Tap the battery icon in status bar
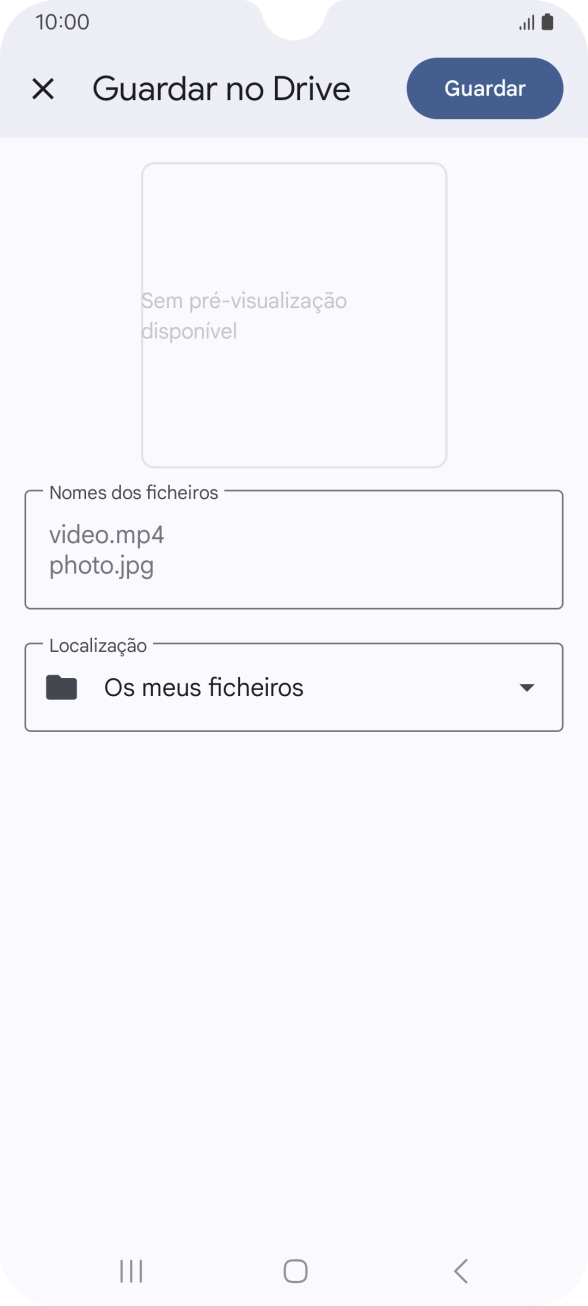Screen dimensions: 588x1306 pyautogui.click(x=549, y=21)
